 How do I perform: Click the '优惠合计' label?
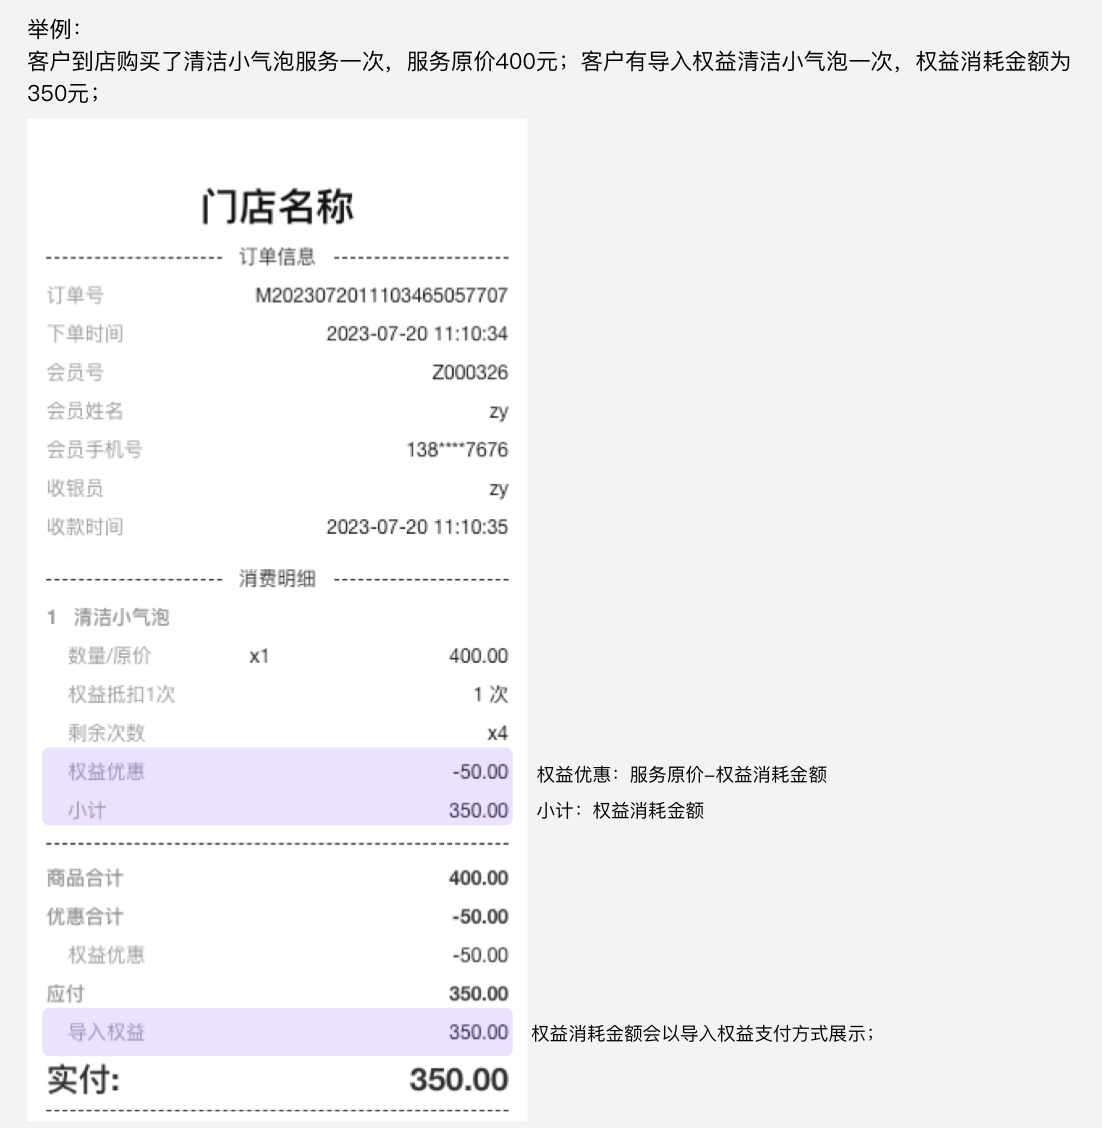85,916
